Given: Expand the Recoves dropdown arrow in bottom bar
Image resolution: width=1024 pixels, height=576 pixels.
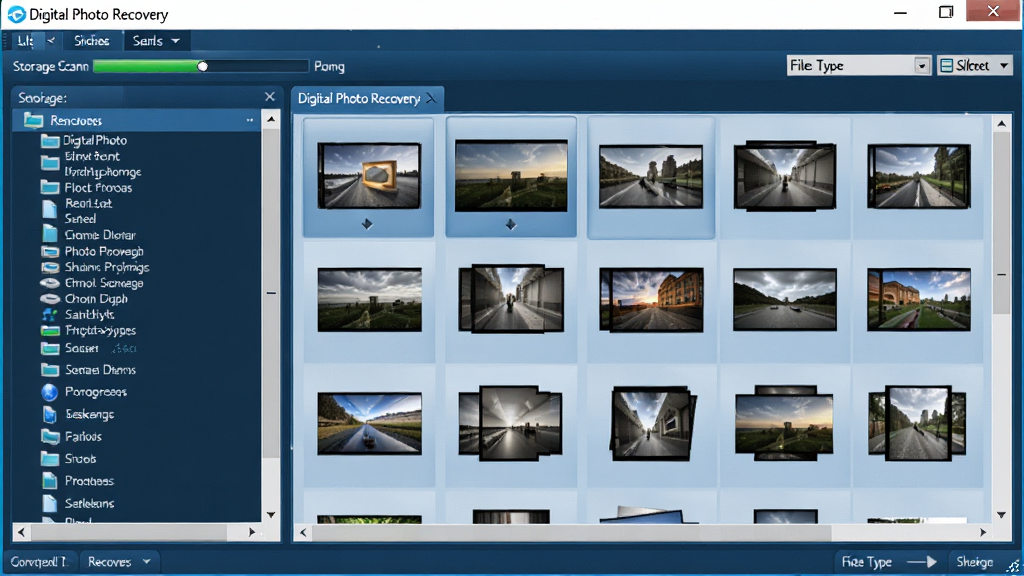Looking at the screenshot, I should tap(146, 562).
